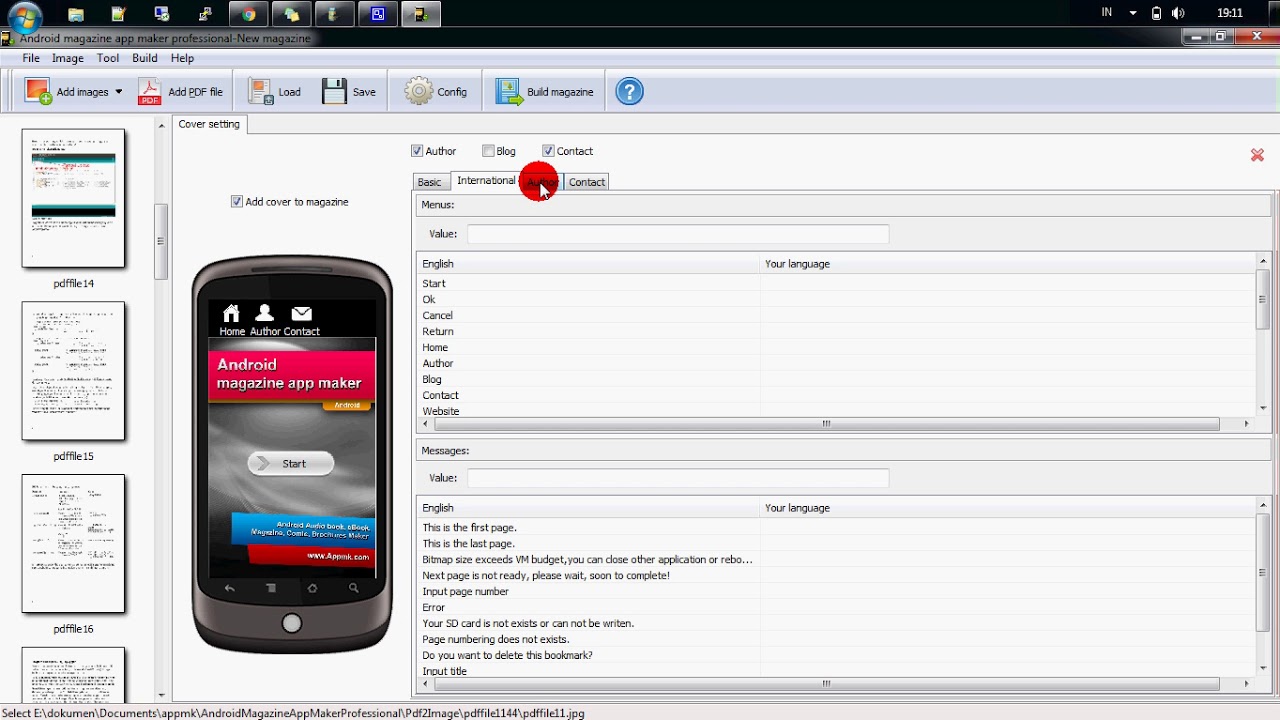
Task: Click the Build magazine label
Action: (560, 92)
